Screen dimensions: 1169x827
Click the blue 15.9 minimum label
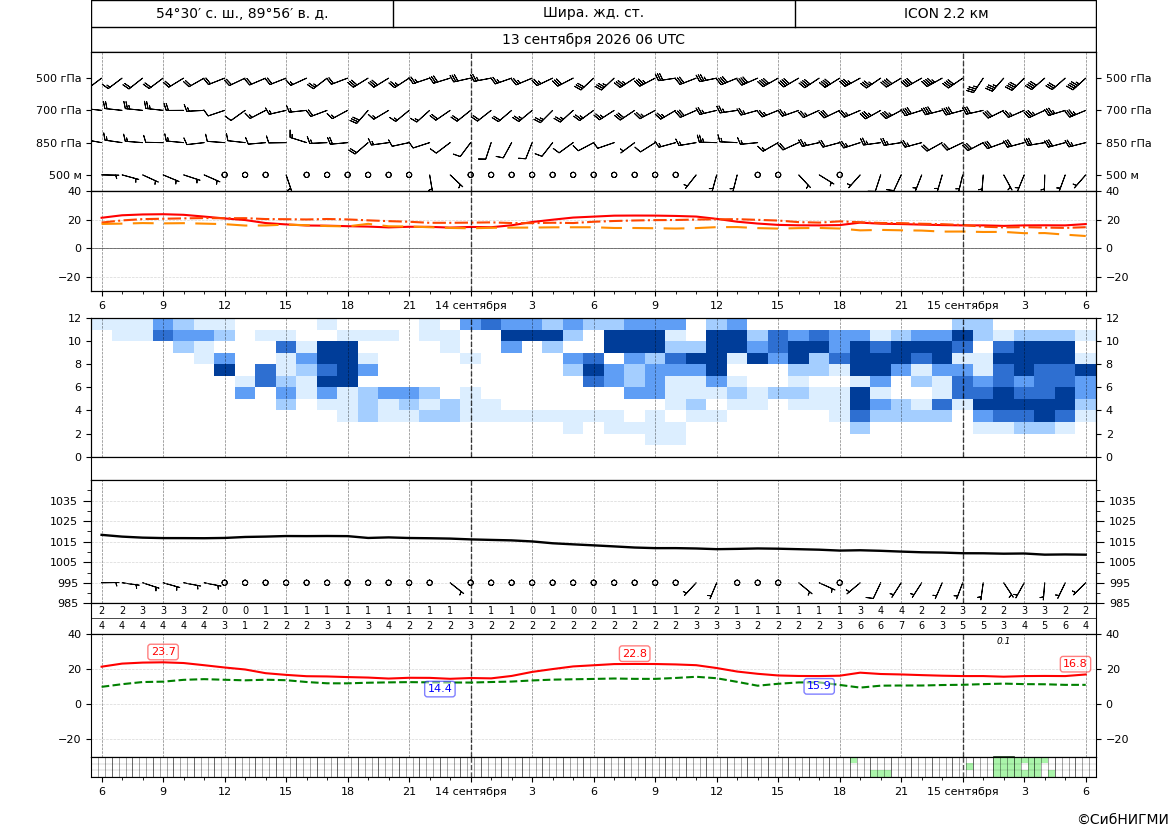pos(819,685)
